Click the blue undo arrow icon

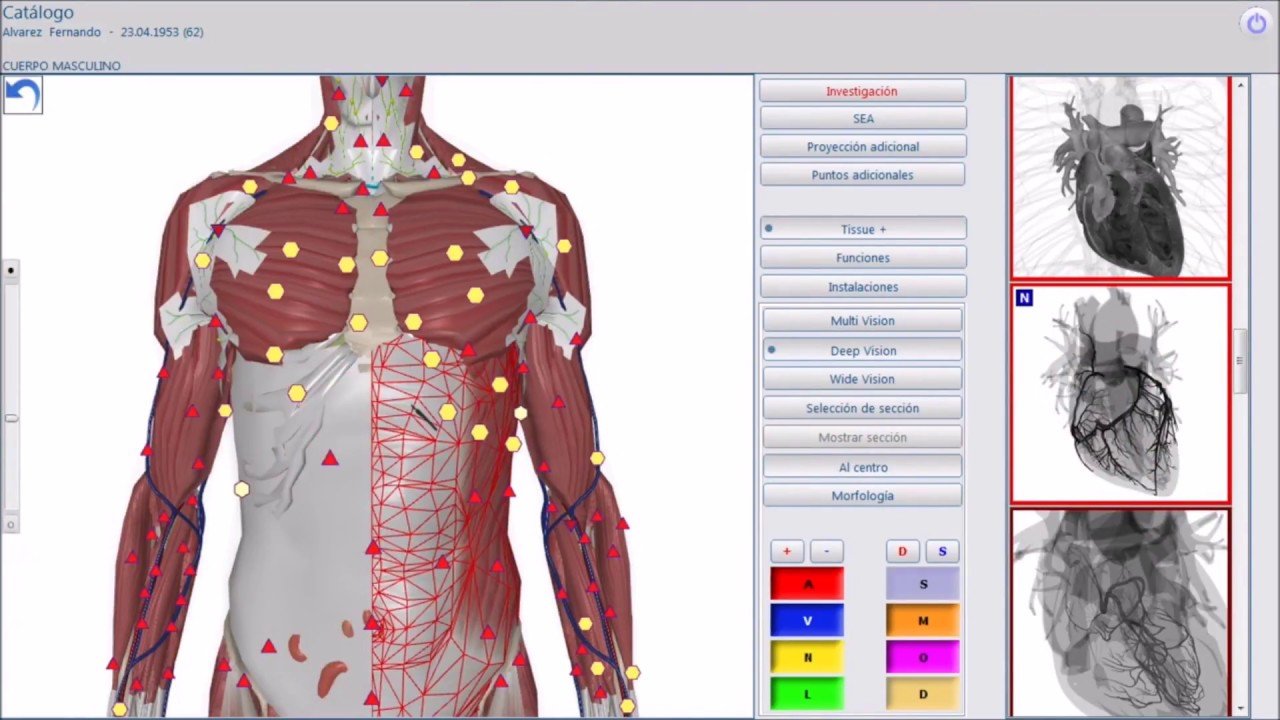coord(22,96)
